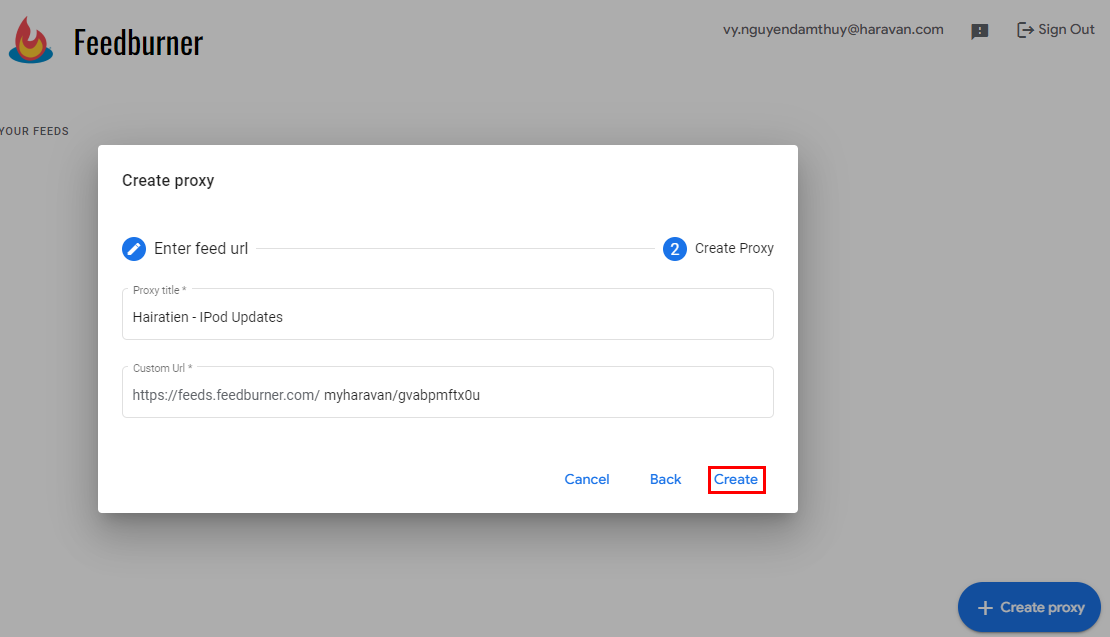Click the plus icon on the floating button
1110x637 pixels.
tap(985, 608)
